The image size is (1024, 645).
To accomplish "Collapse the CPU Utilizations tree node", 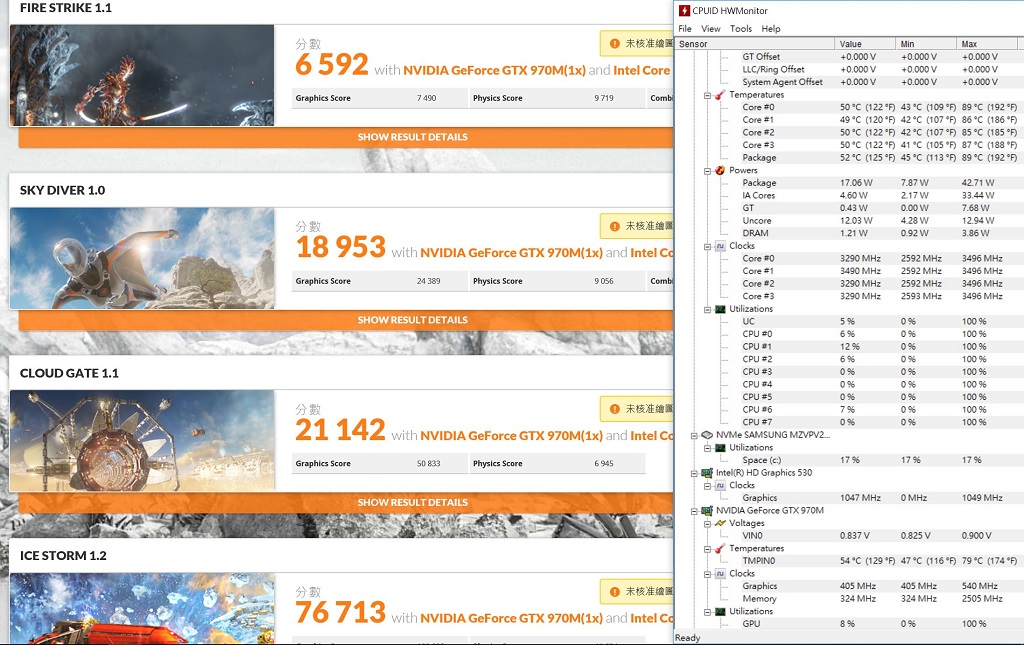I will 707,309.
